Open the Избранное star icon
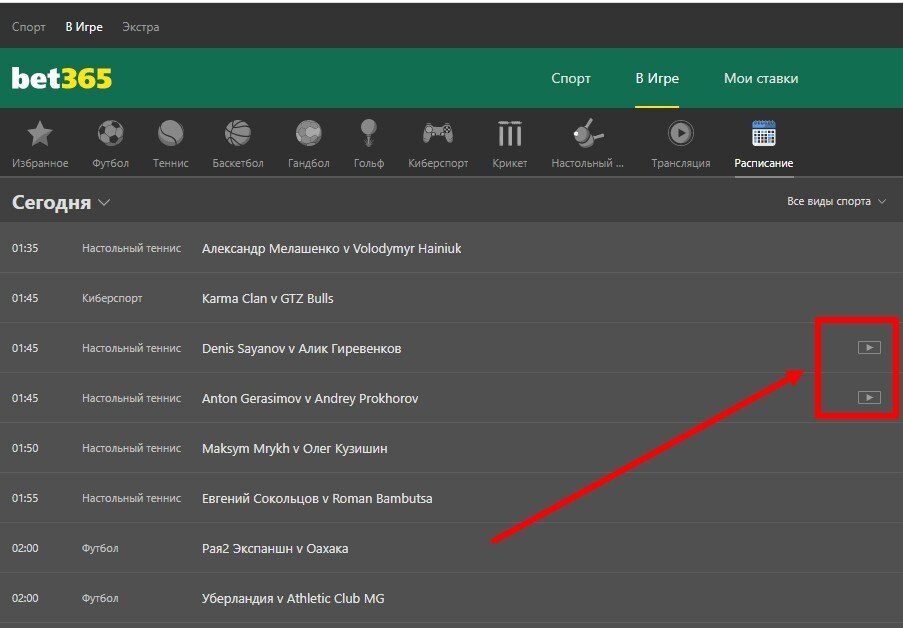This screenshot has height=628, width=903. coord(40,134)
